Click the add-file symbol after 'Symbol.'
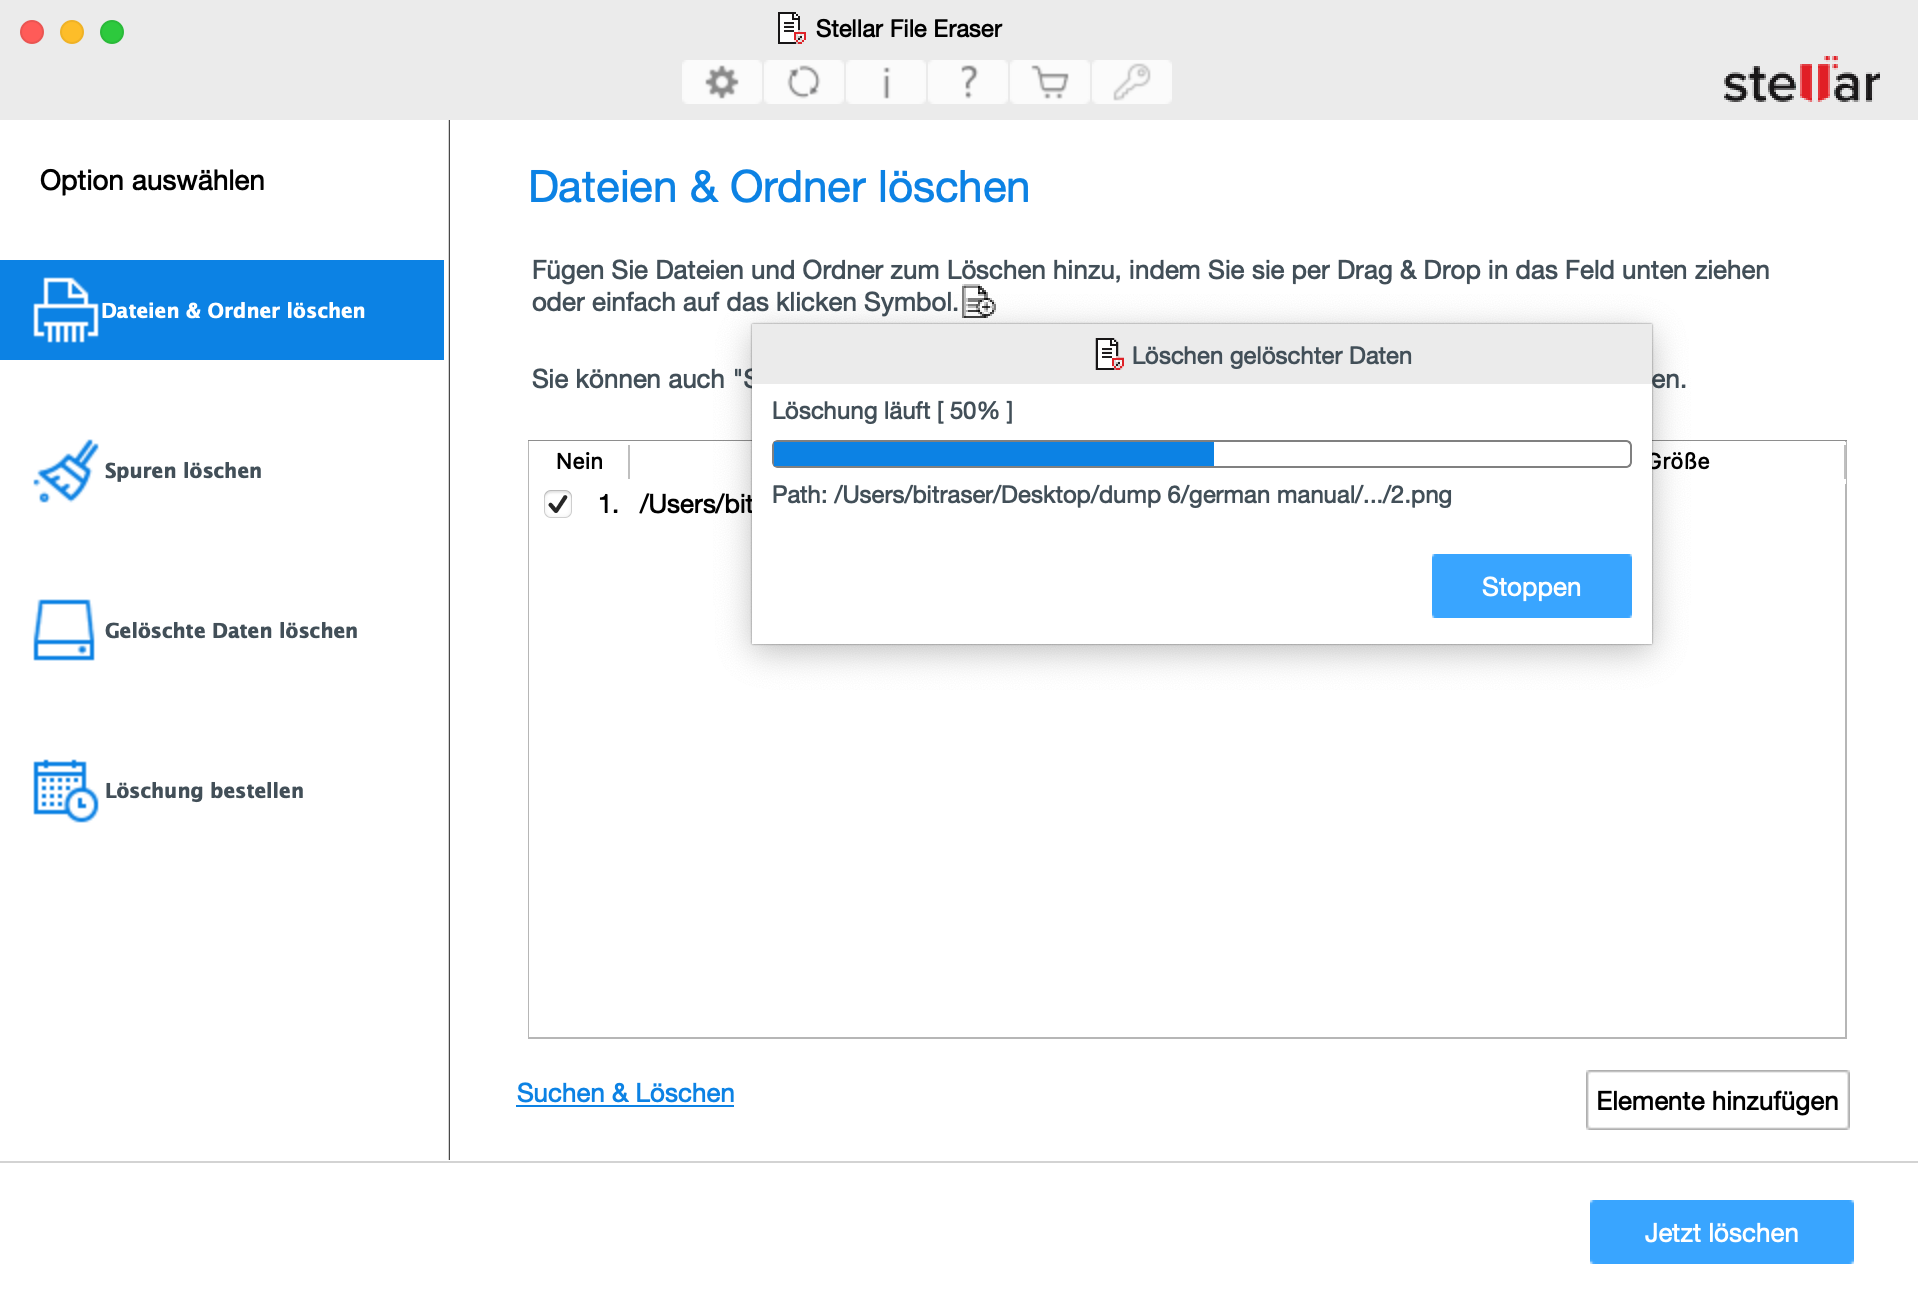Viewport: 1918px width, 1298px height. (978, 302)
